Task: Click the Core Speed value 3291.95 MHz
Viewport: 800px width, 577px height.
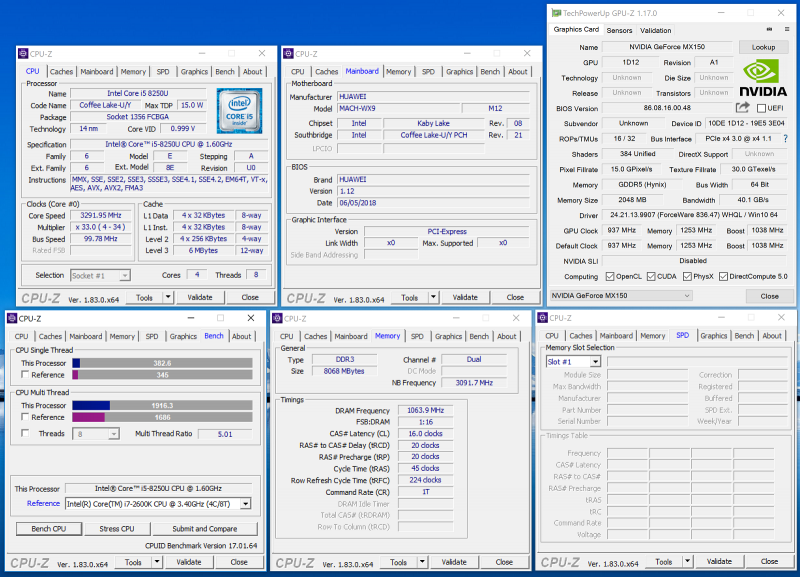Action: pyautogui.click(x=101, y=215)
